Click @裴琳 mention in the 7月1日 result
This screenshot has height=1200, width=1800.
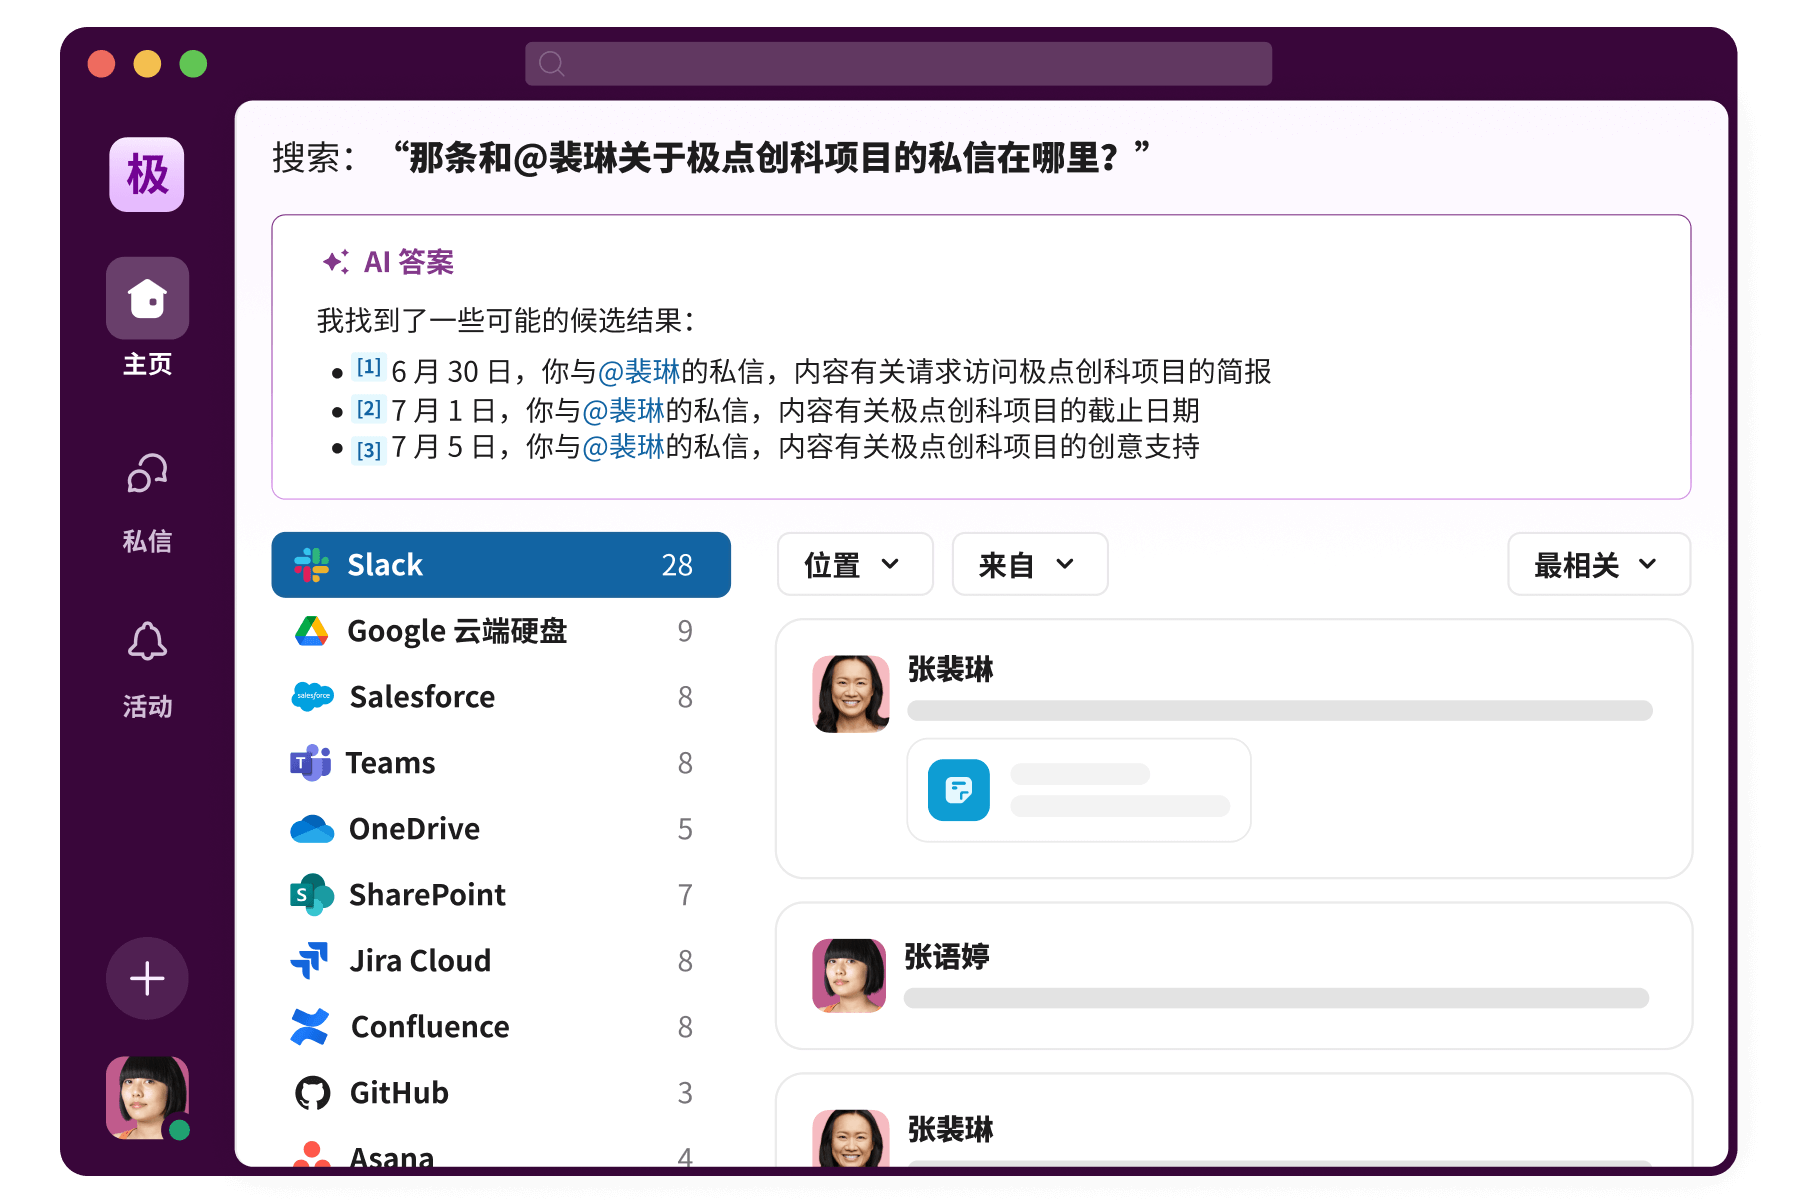point(624,411)
